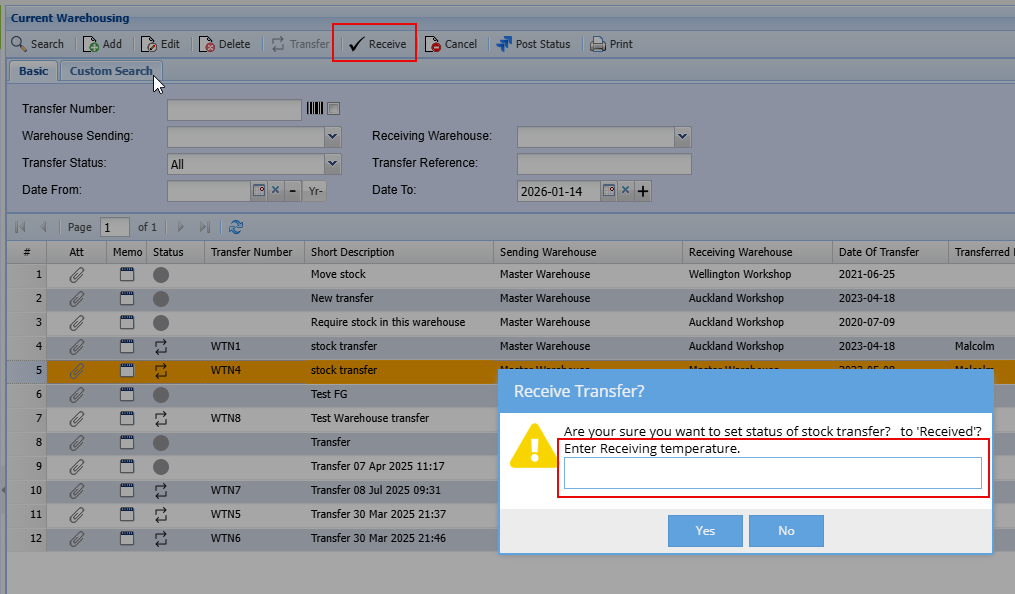Sort by Sending Warehouse column header
The width and height of the screenshot is (1015, 594).
point(588,252)
